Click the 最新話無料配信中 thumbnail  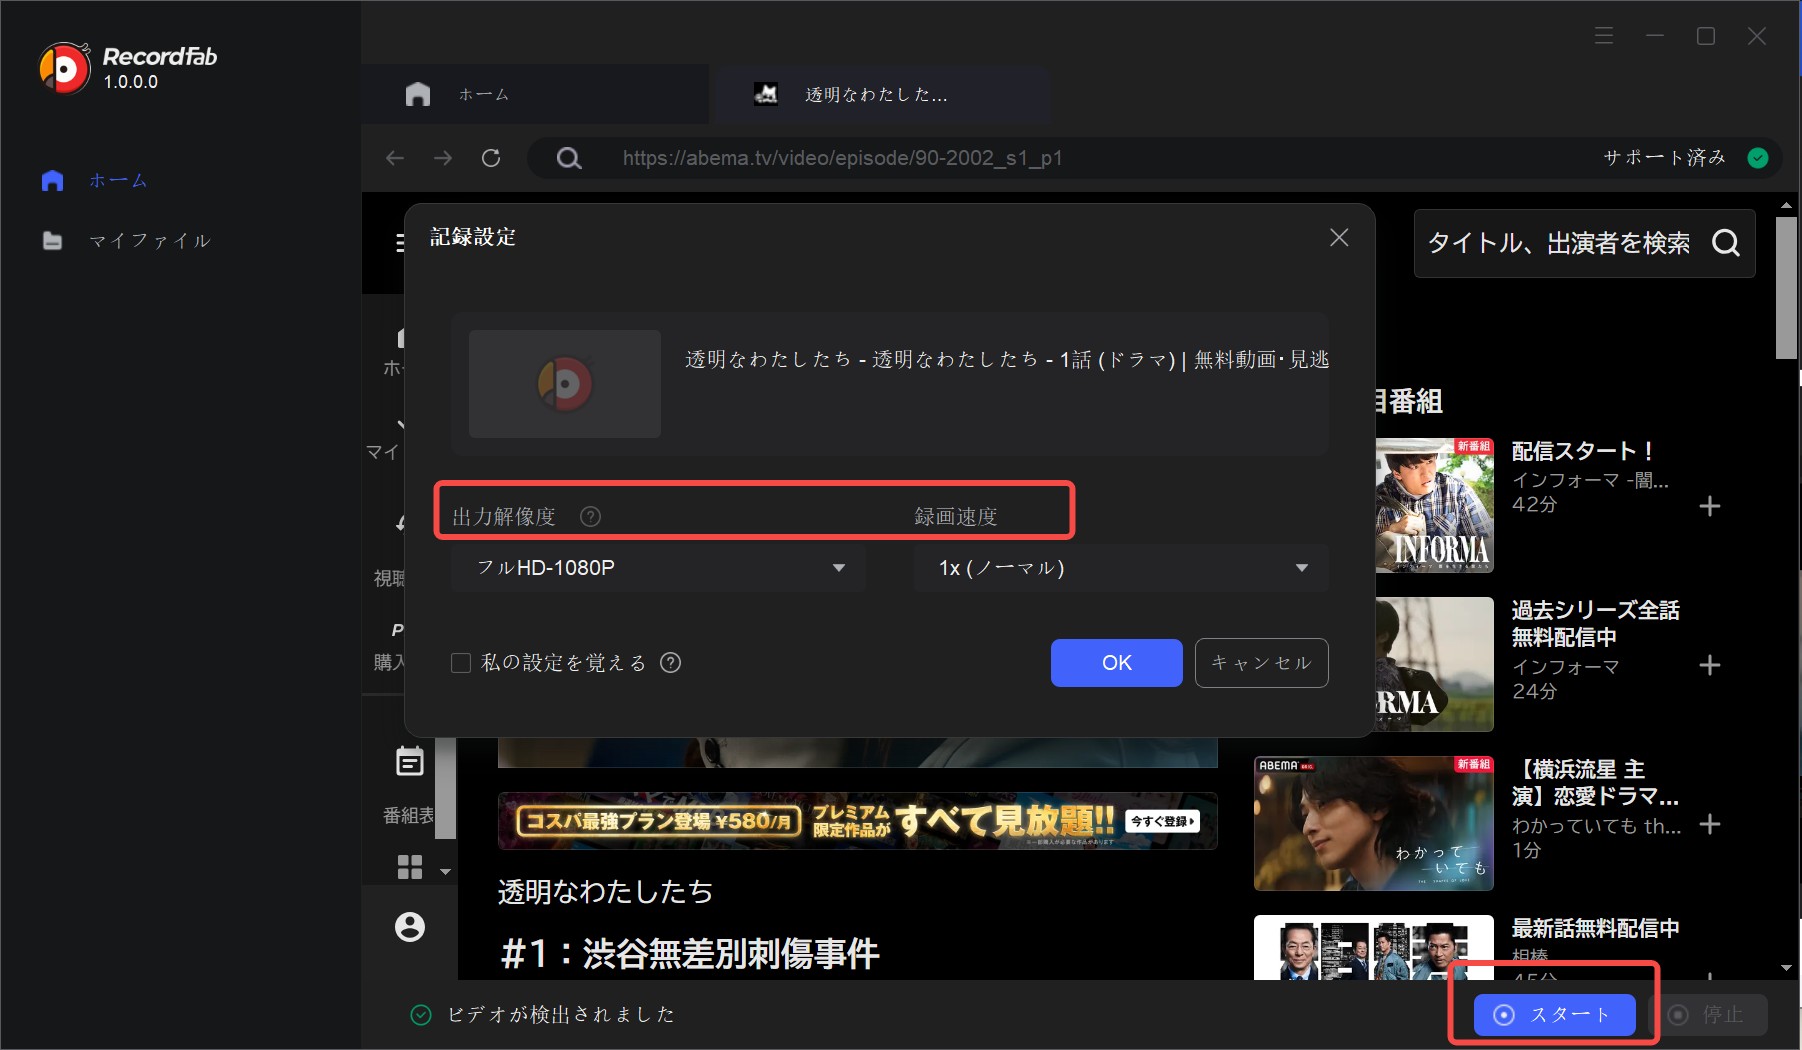(x=1374, y=947)
